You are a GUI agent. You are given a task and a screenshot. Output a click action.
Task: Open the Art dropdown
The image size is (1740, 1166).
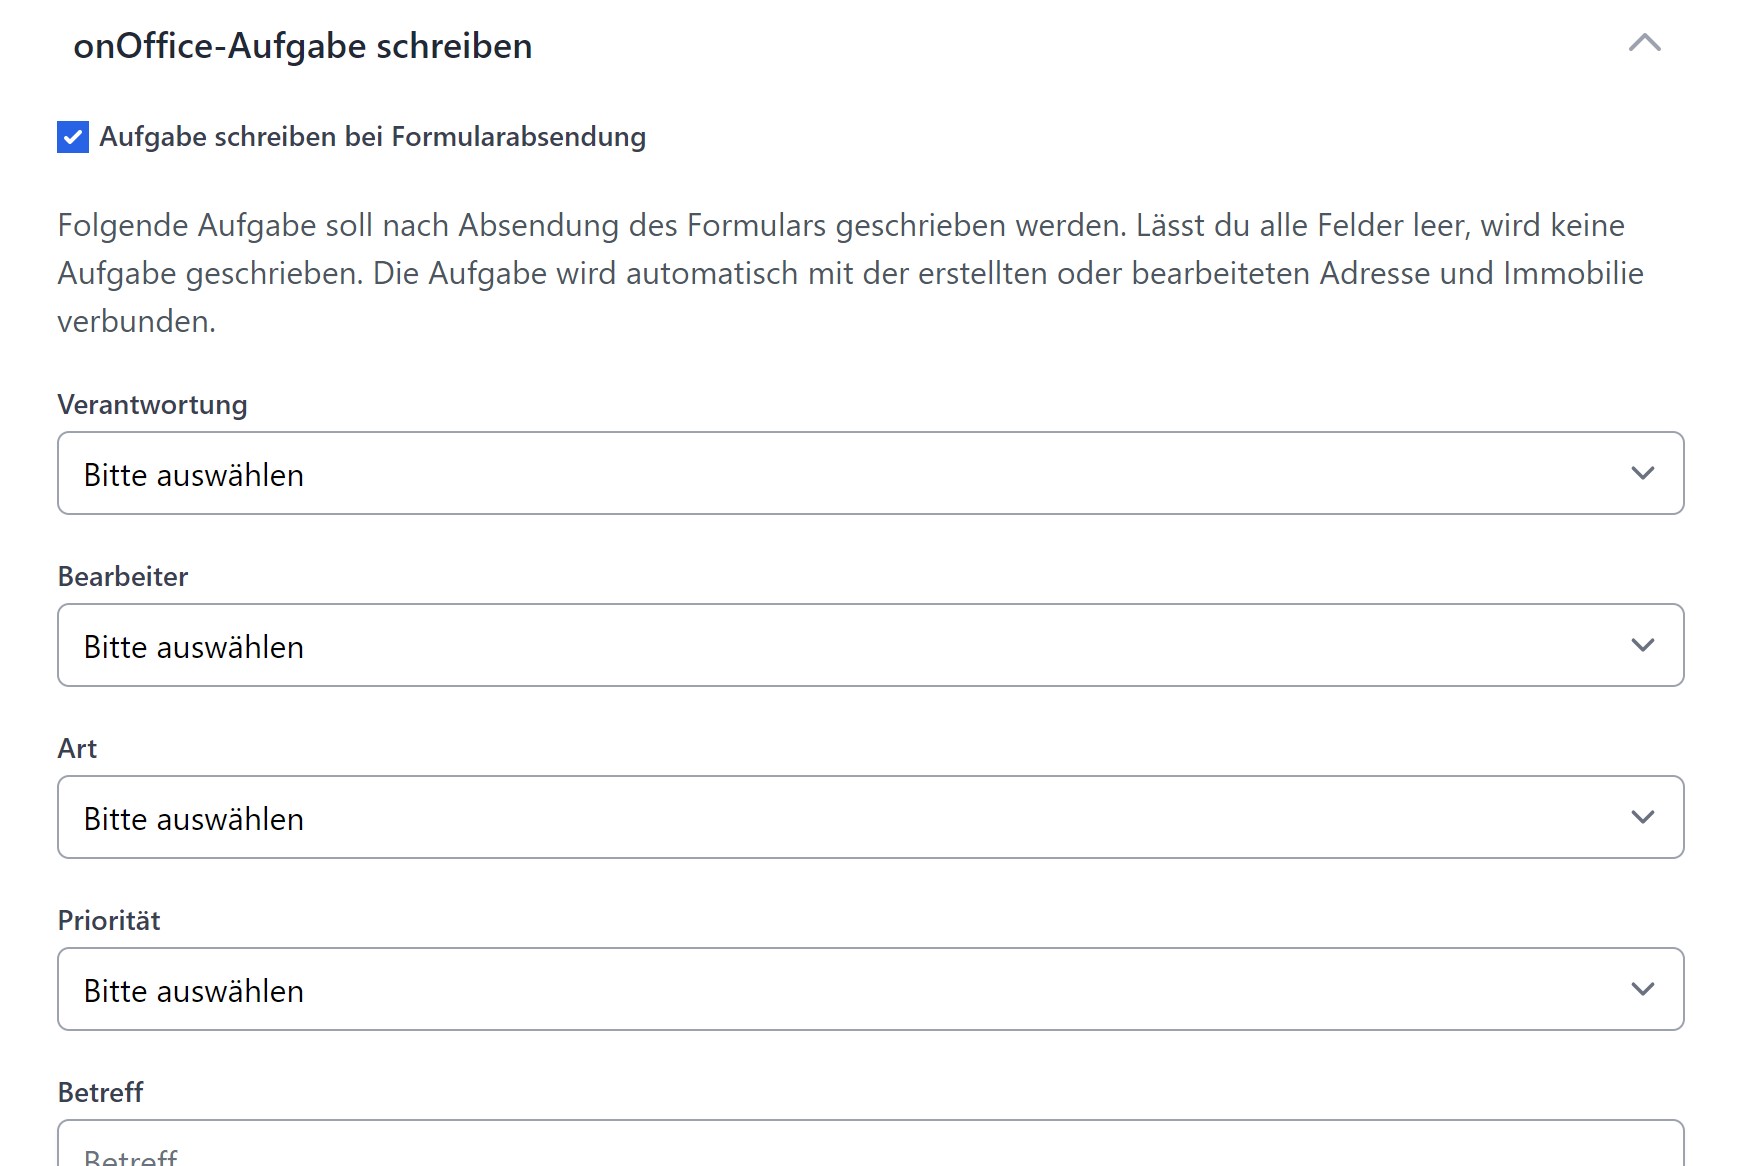click(870, 817)
